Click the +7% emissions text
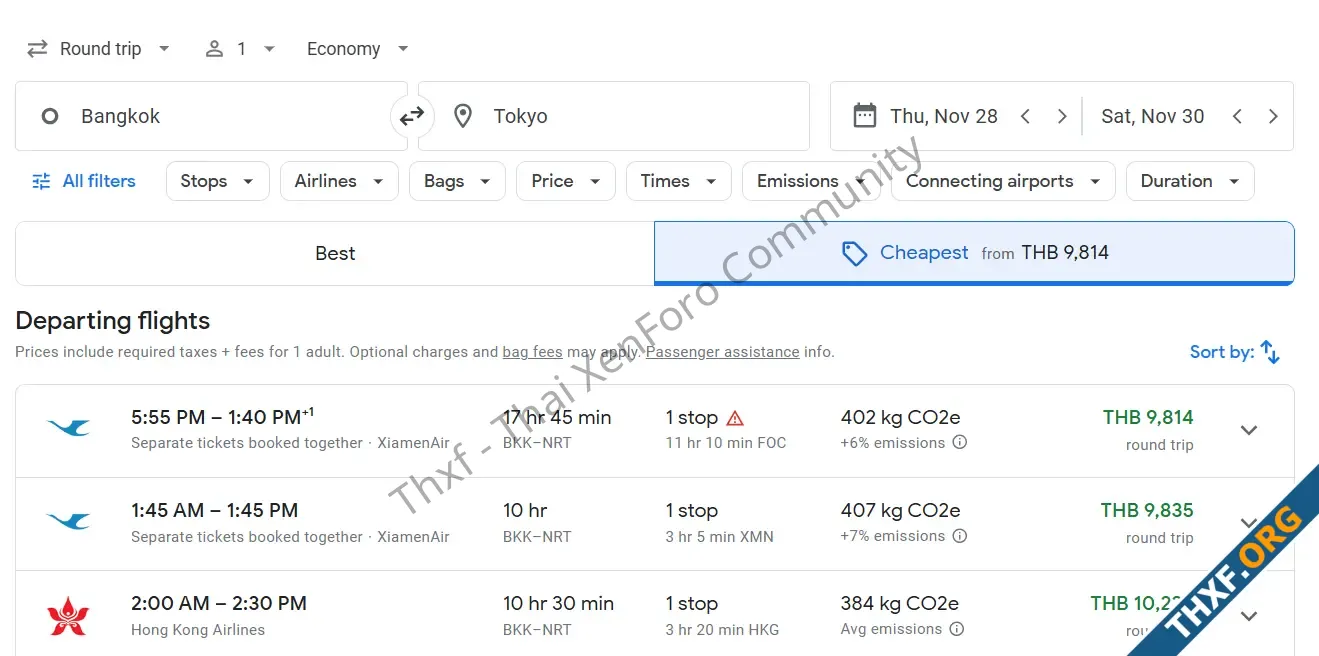 (893, 536)
